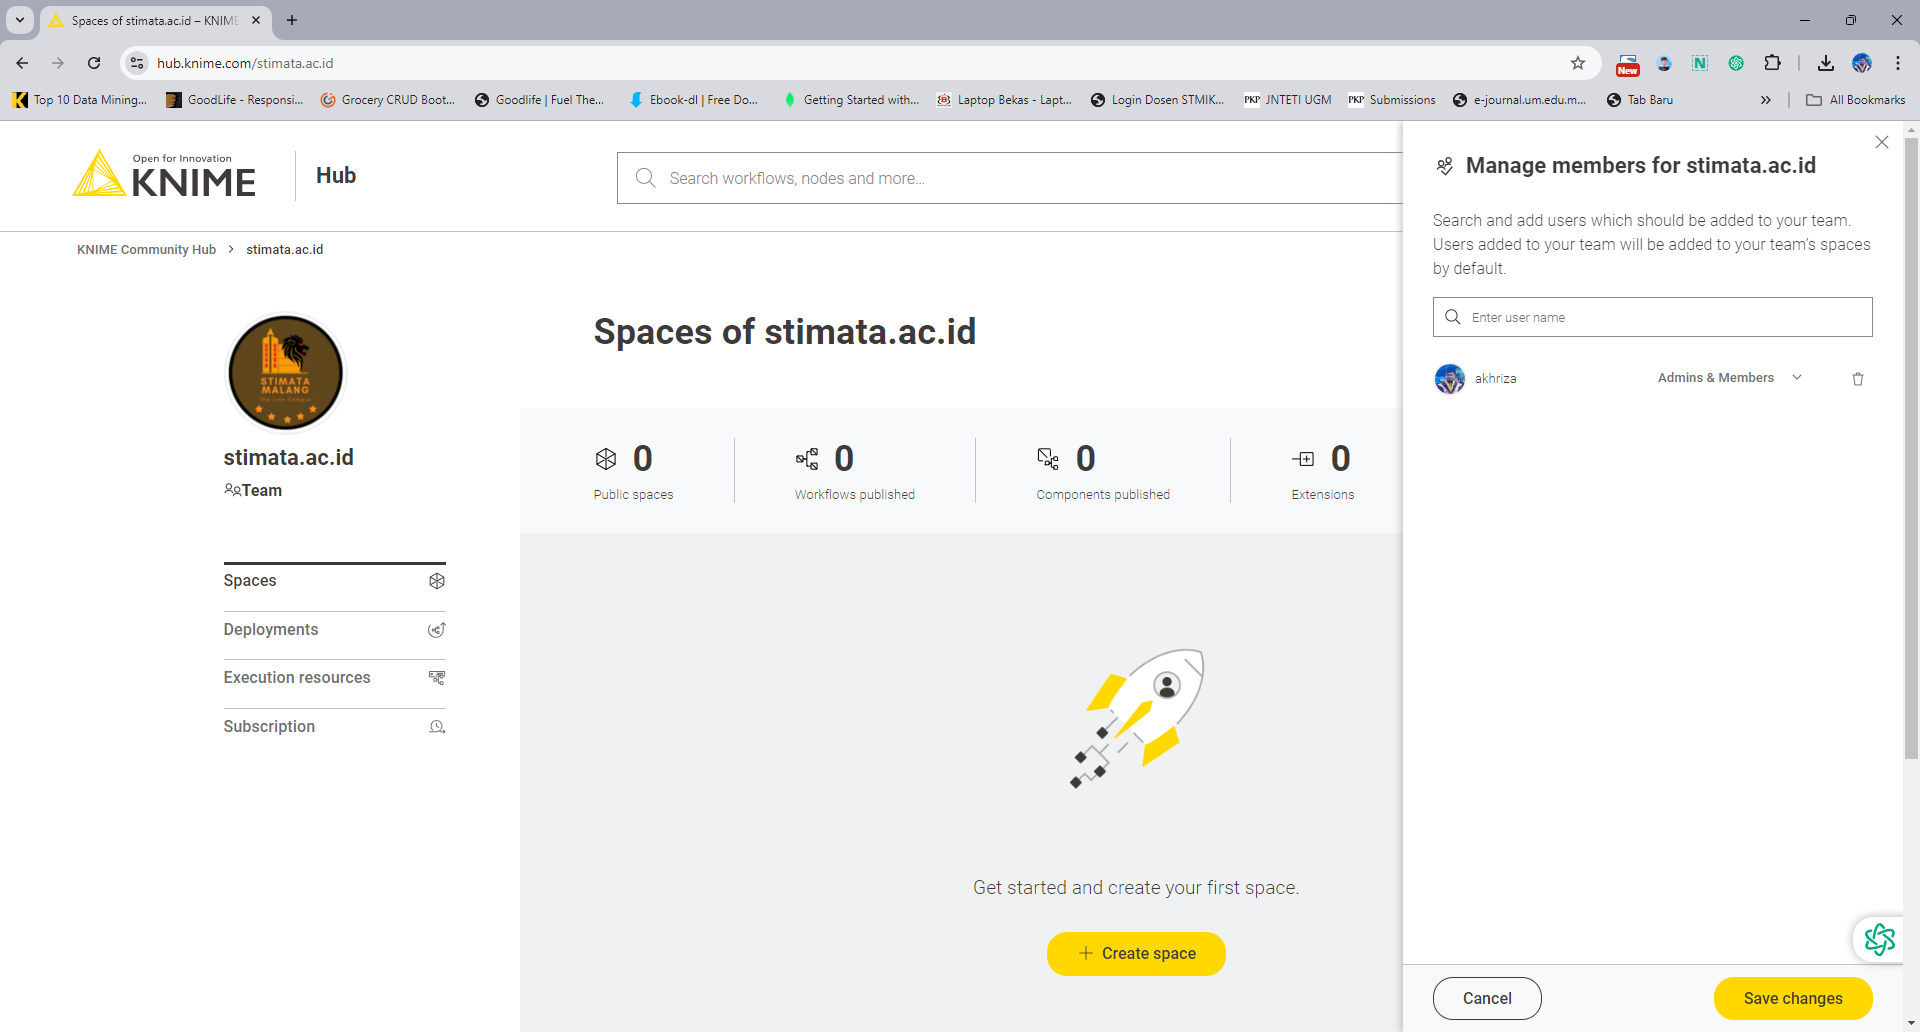Click the site information icon in address bar
The width and height of the screenshot is (1920, 1032).
[137, 63]
